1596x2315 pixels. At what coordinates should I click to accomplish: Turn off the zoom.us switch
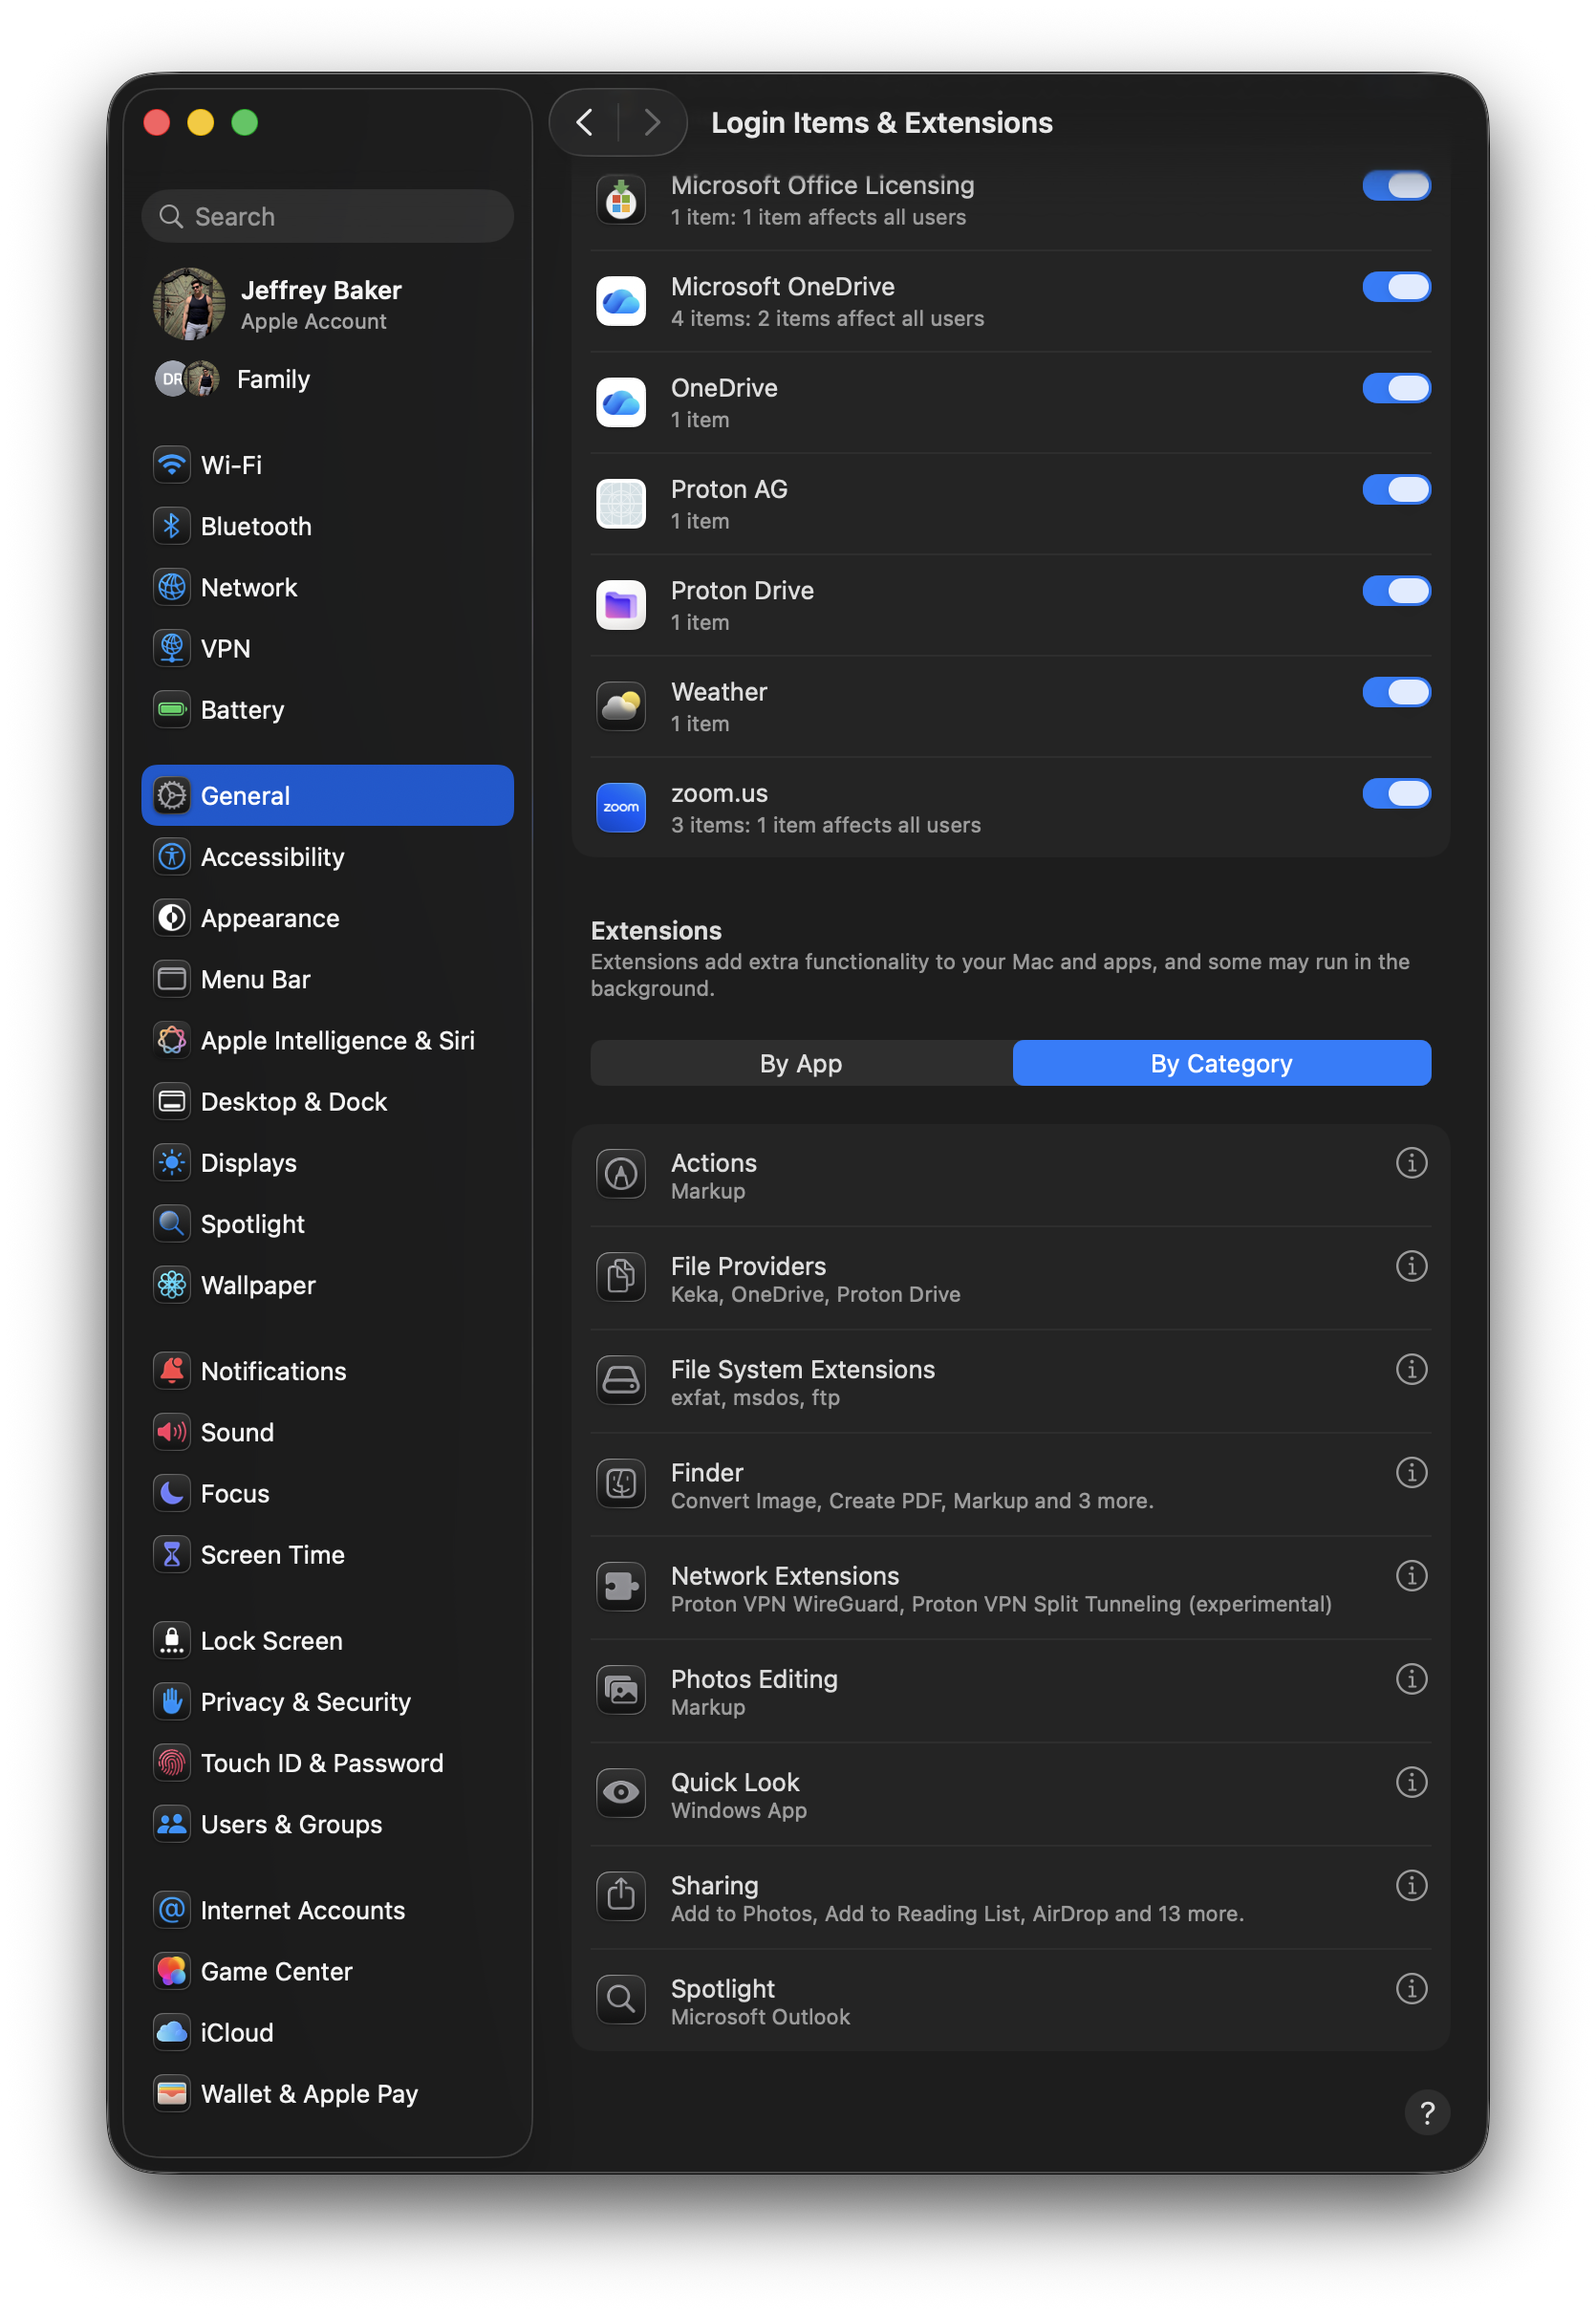(1396, 794)
